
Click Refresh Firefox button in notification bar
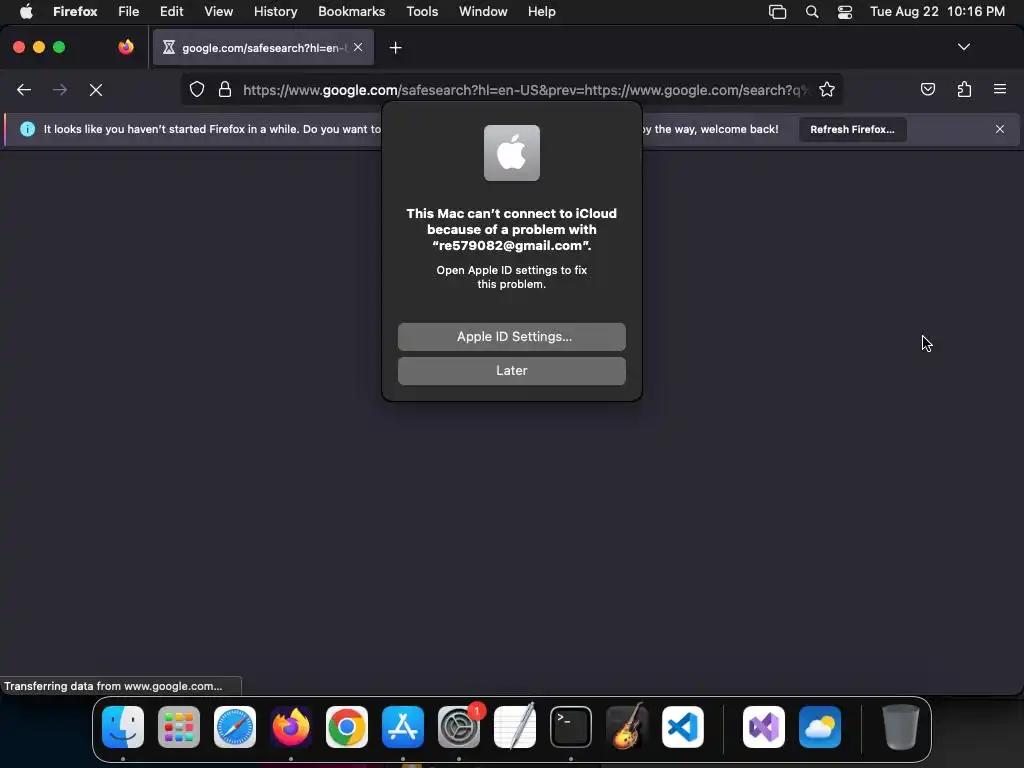pos(852,129)
